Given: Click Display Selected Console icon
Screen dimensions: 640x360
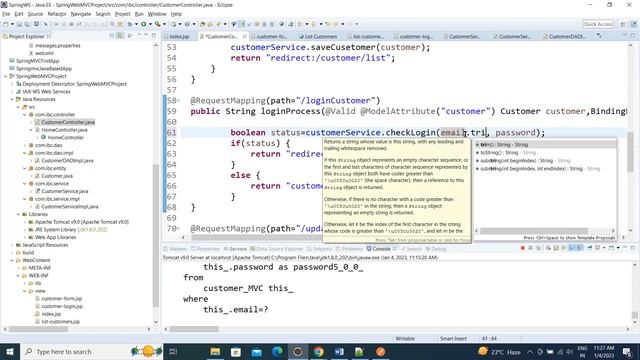Looking at the screenshot, I should pyautogui.click(x=597, y=248).
